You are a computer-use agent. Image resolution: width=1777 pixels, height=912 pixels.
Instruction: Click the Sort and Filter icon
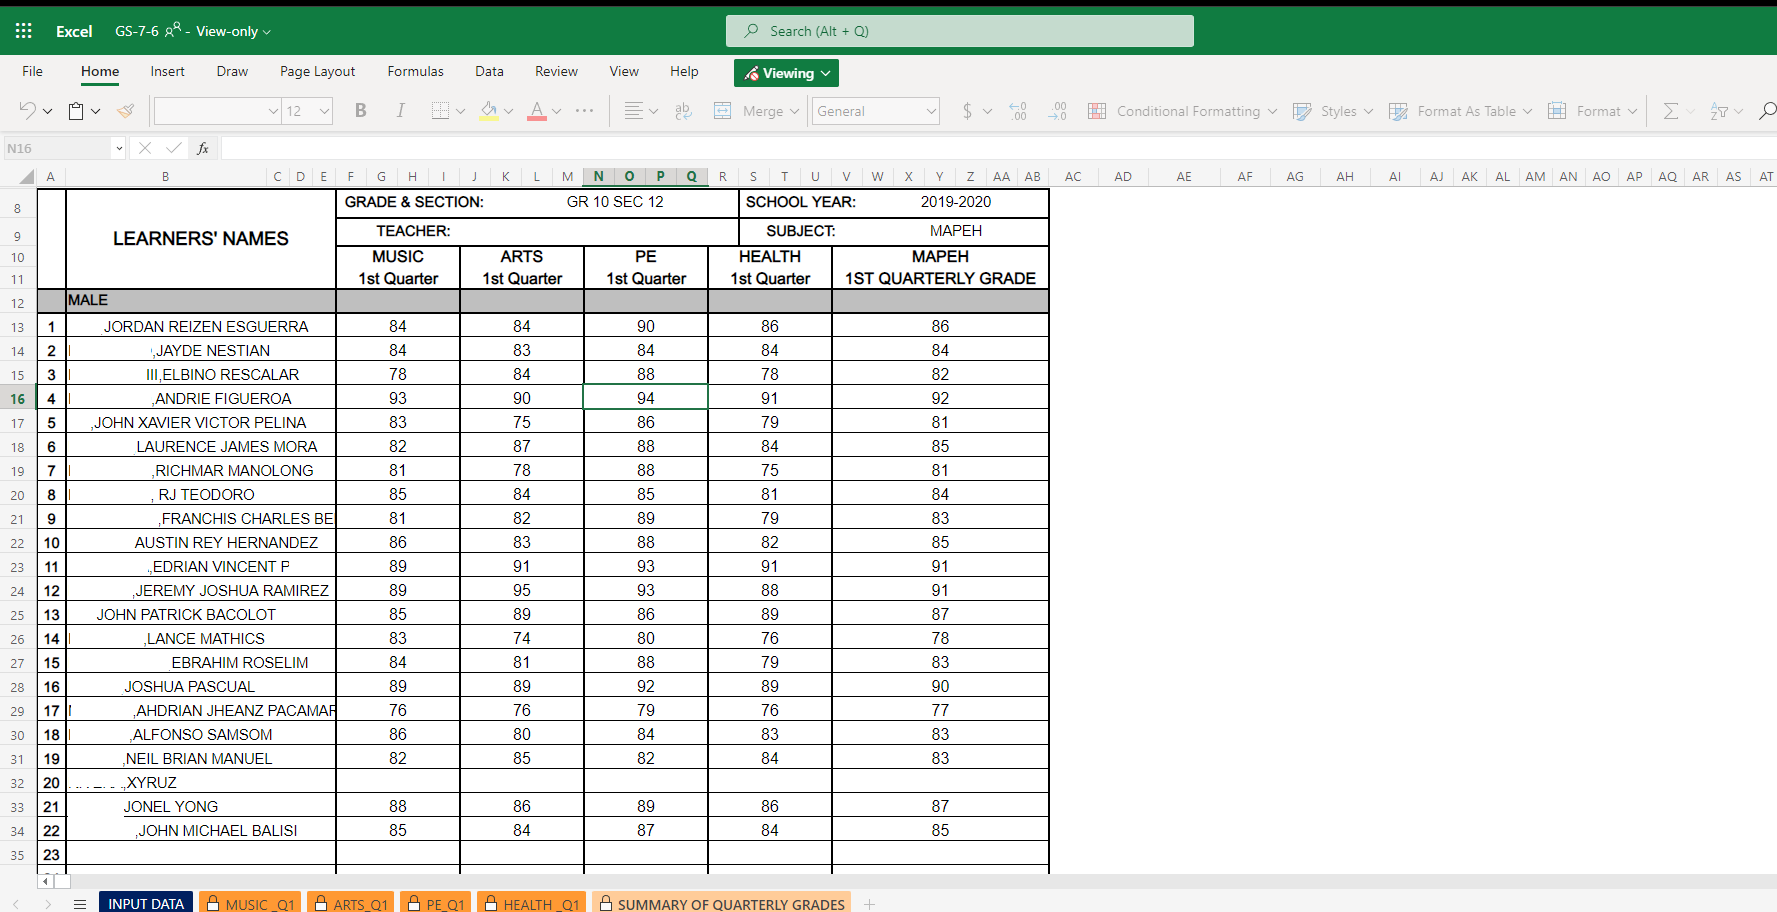click(1719, 111)
